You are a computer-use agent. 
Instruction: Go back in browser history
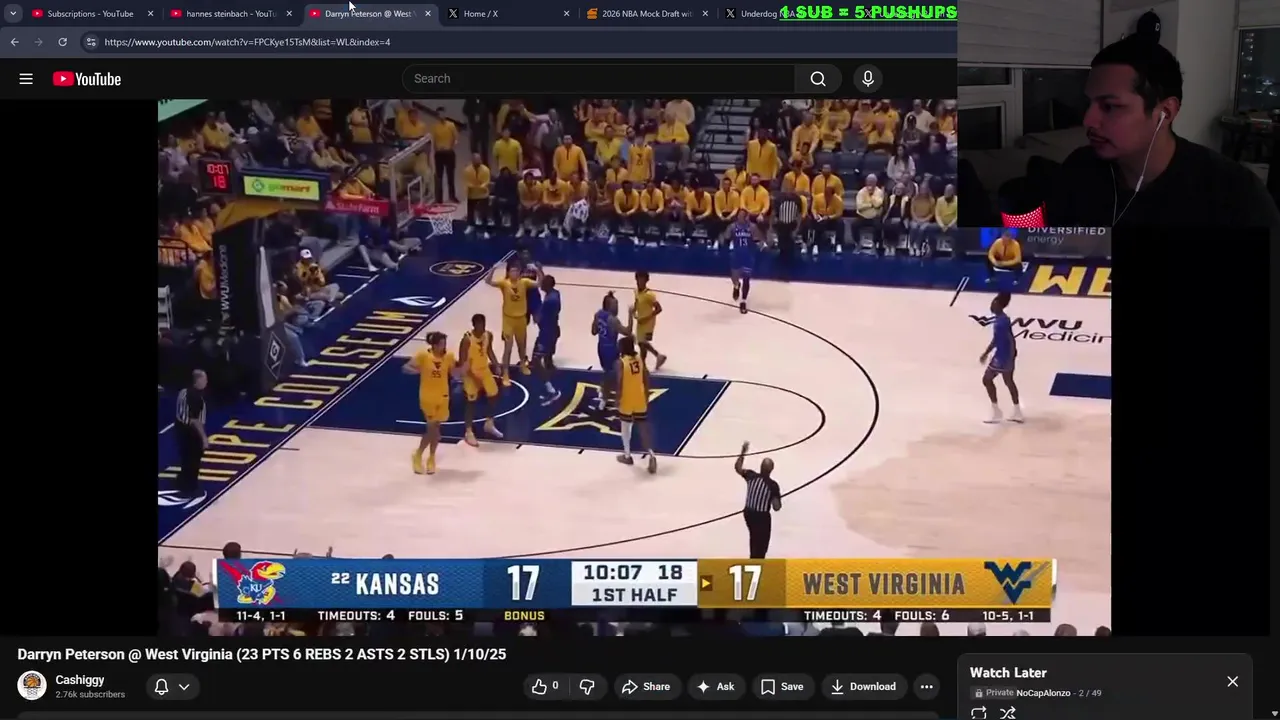(14, 42)
